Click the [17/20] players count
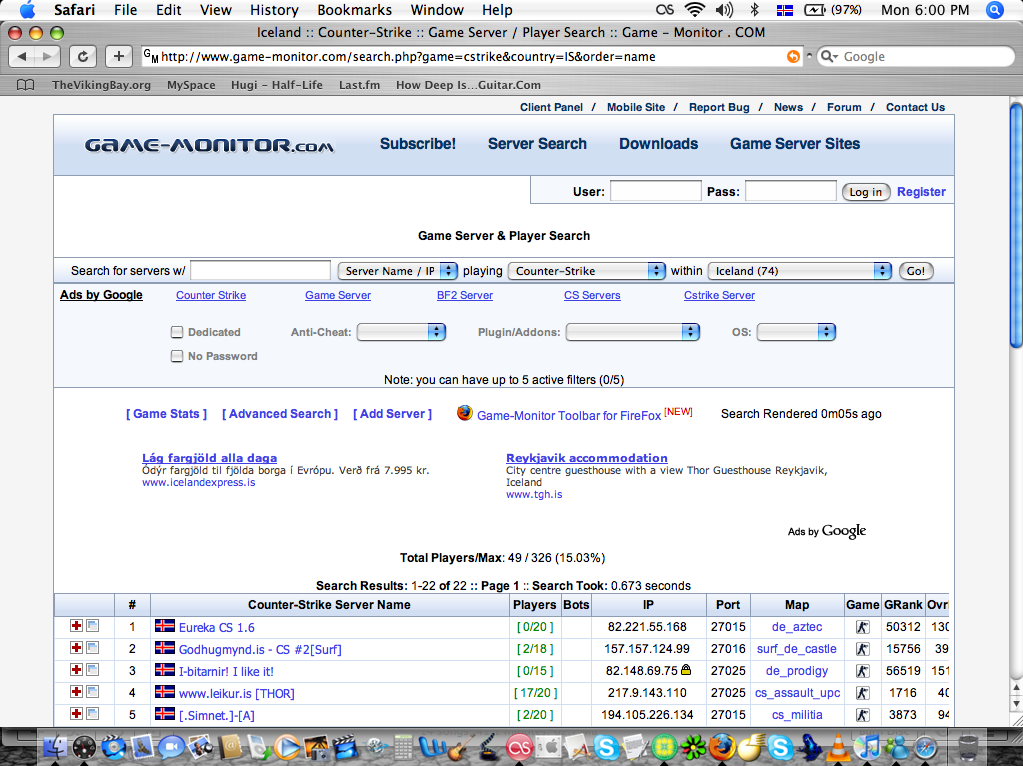1023x766 pixels. [x=535, y=693]
